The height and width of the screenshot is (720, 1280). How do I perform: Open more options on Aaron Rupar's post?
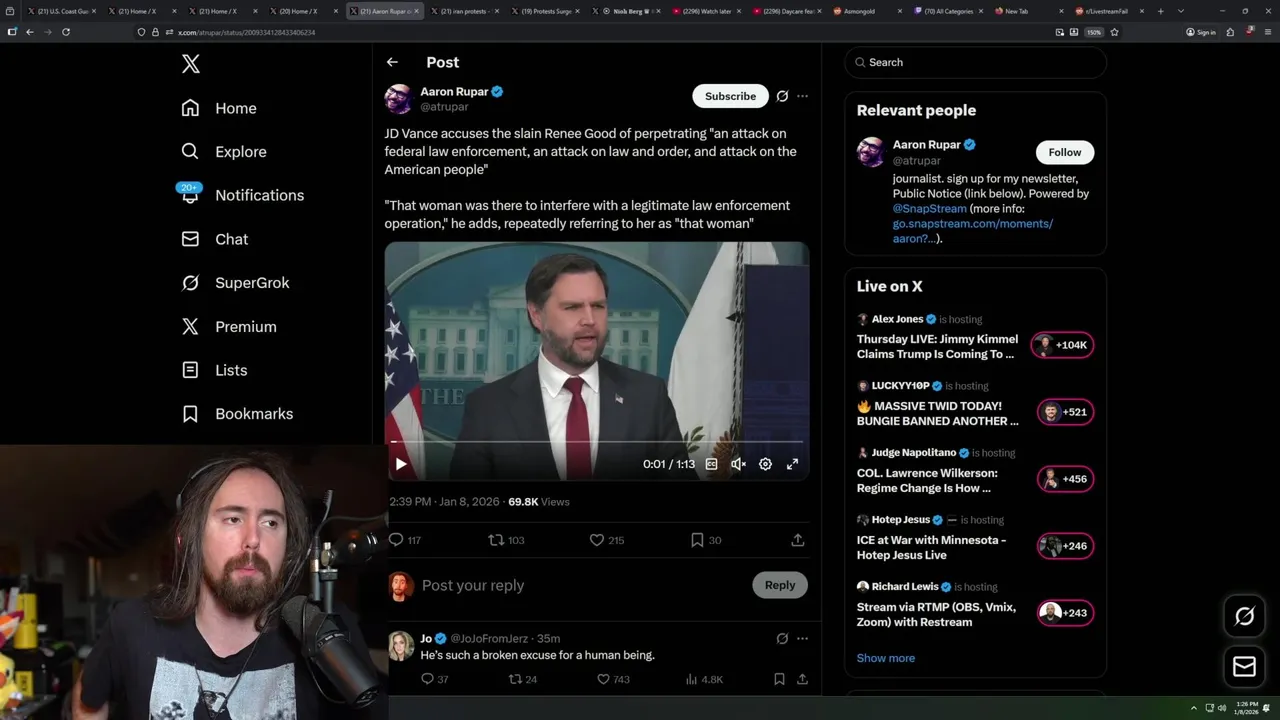802,96
